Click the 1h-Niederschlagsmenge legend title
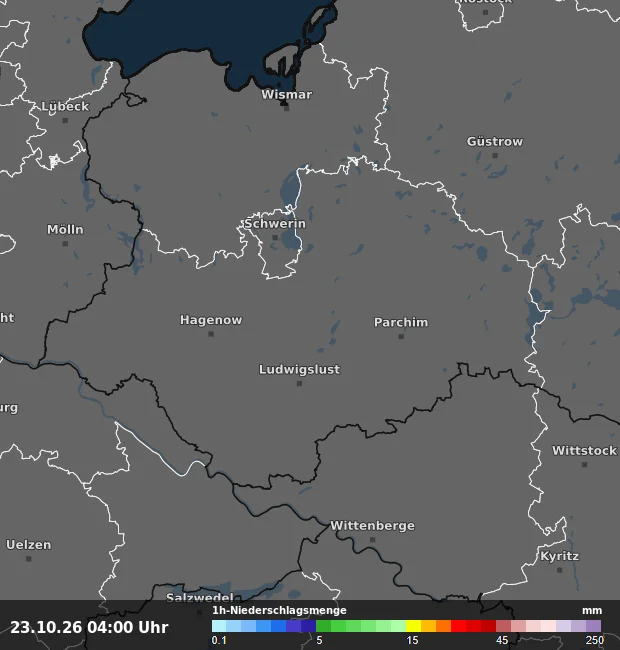The height and width of the screenshot is (650, 620). pyautogui.click(x=279, y=610)
